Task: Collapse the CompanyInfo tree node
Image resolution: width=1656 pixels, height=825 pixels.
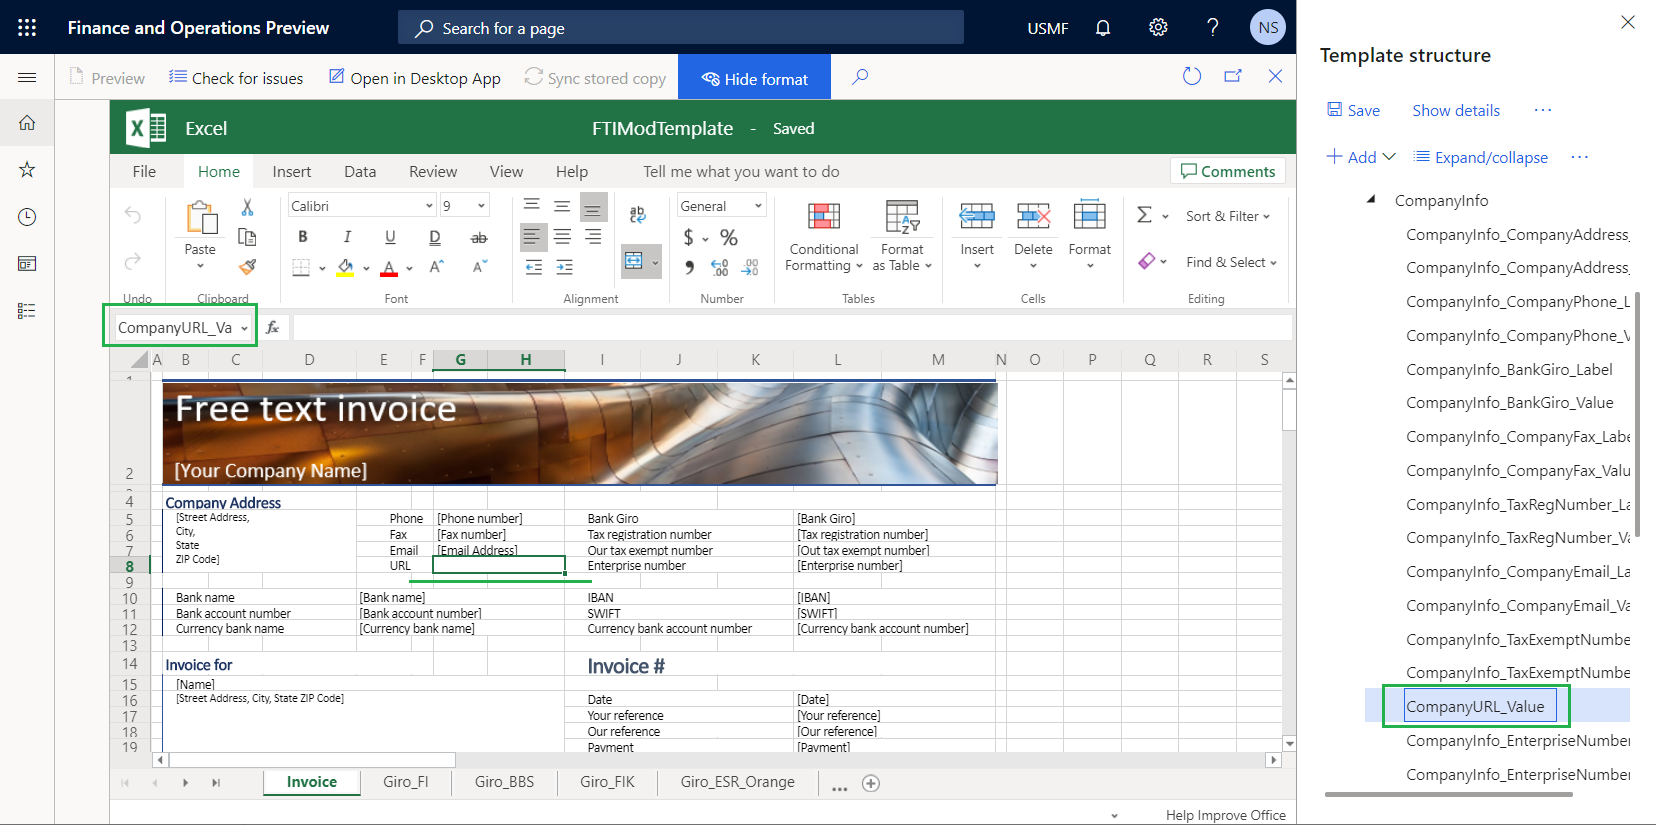Action: [x=1371, y=200]
